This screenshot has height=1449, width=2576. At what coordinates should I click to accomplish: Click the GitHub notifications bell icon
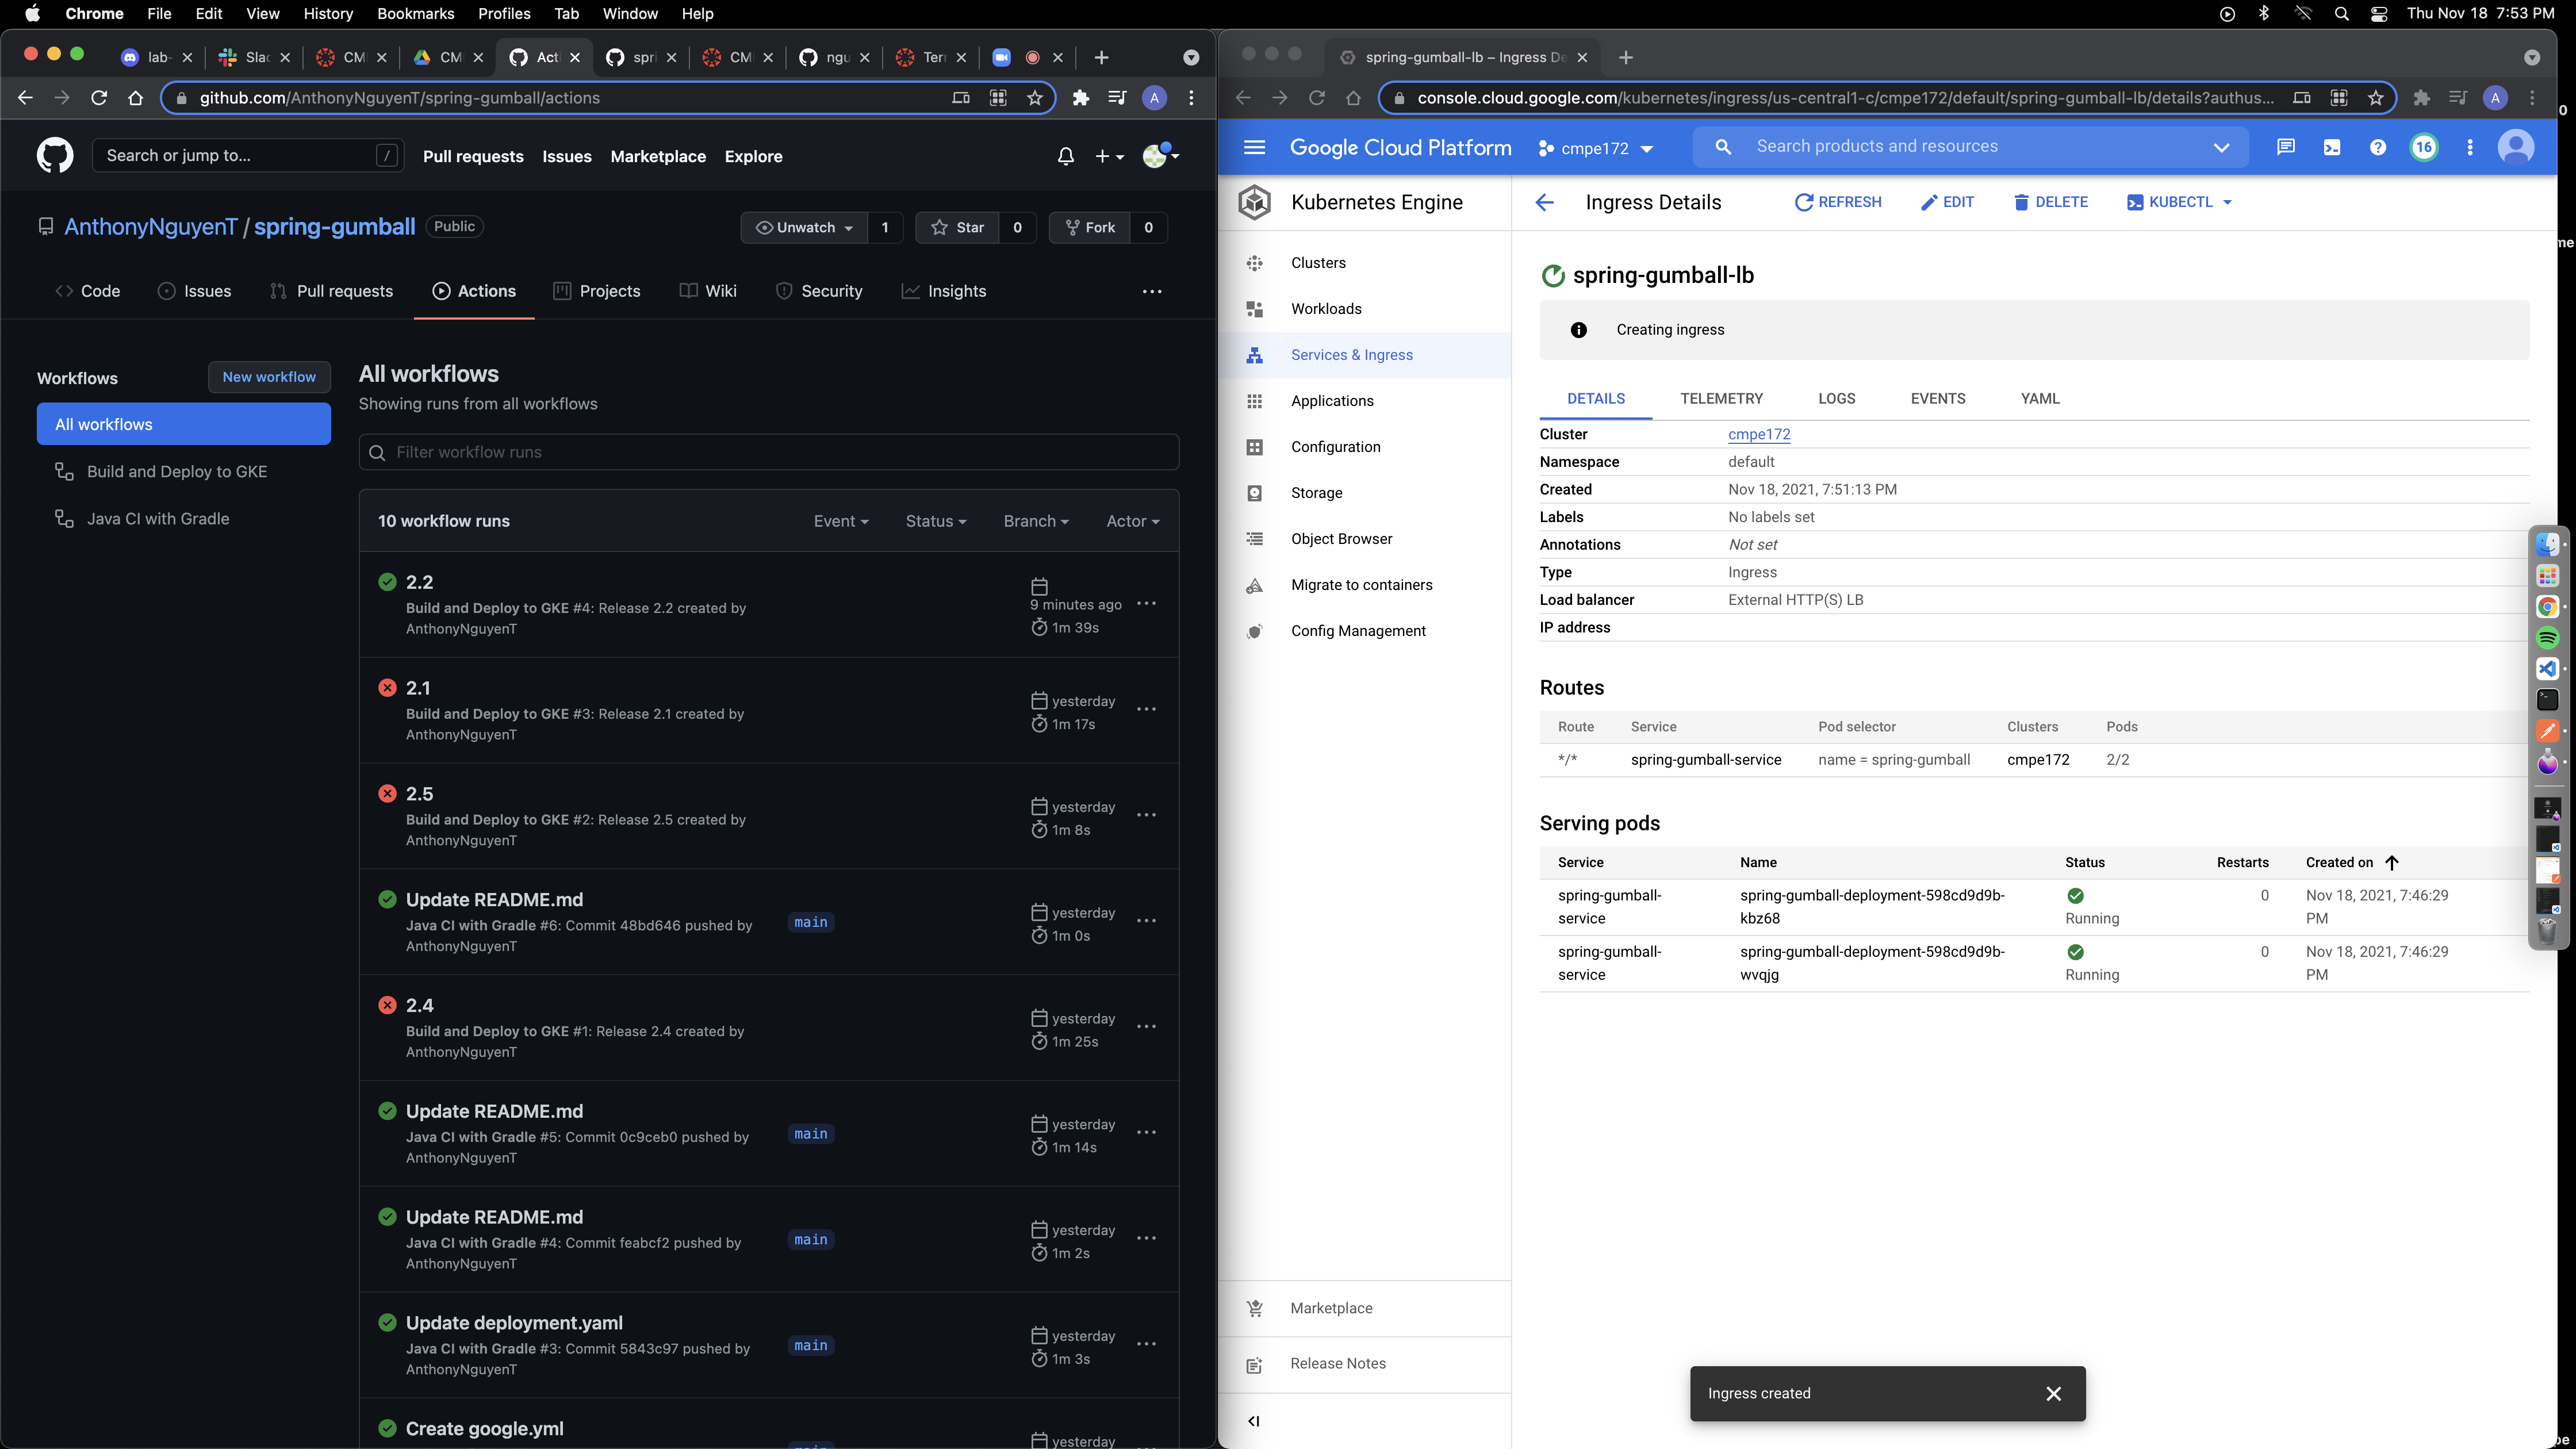click(x=1065, y=156)
